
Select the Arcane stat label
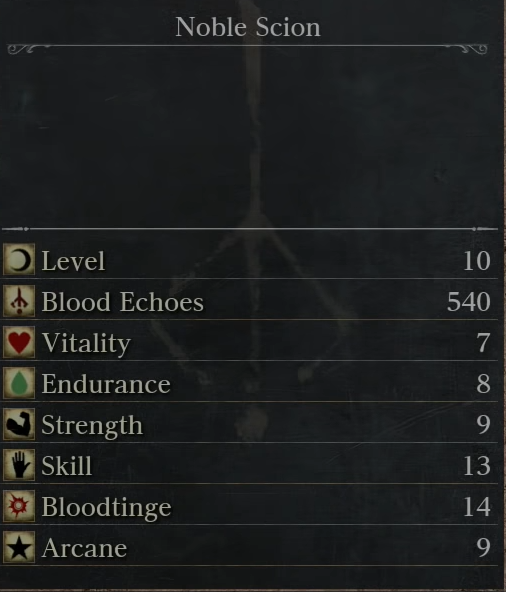pos(84,548)
